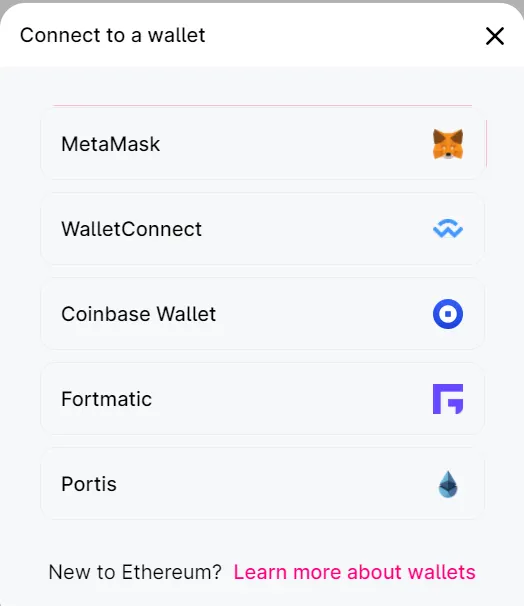
Task: Choose the MetaMask wallet option
Action: (x=262, y=144)
